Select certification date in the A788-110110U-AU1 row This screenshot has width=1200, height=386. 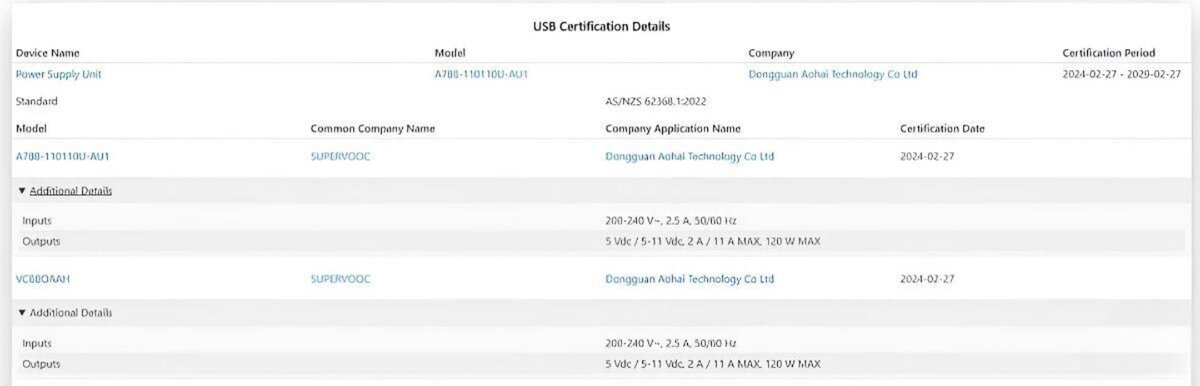coord(927,156)
